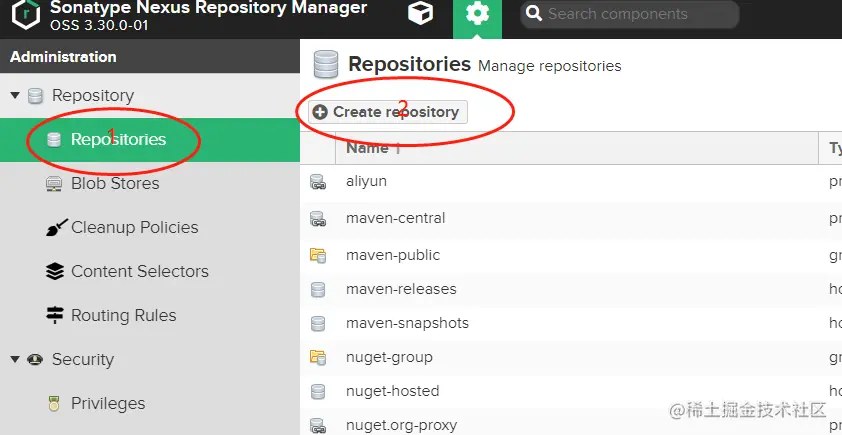Select Security in the Administration tree
The height and width of the screenshot is (435, 842).
click(83, 359)
